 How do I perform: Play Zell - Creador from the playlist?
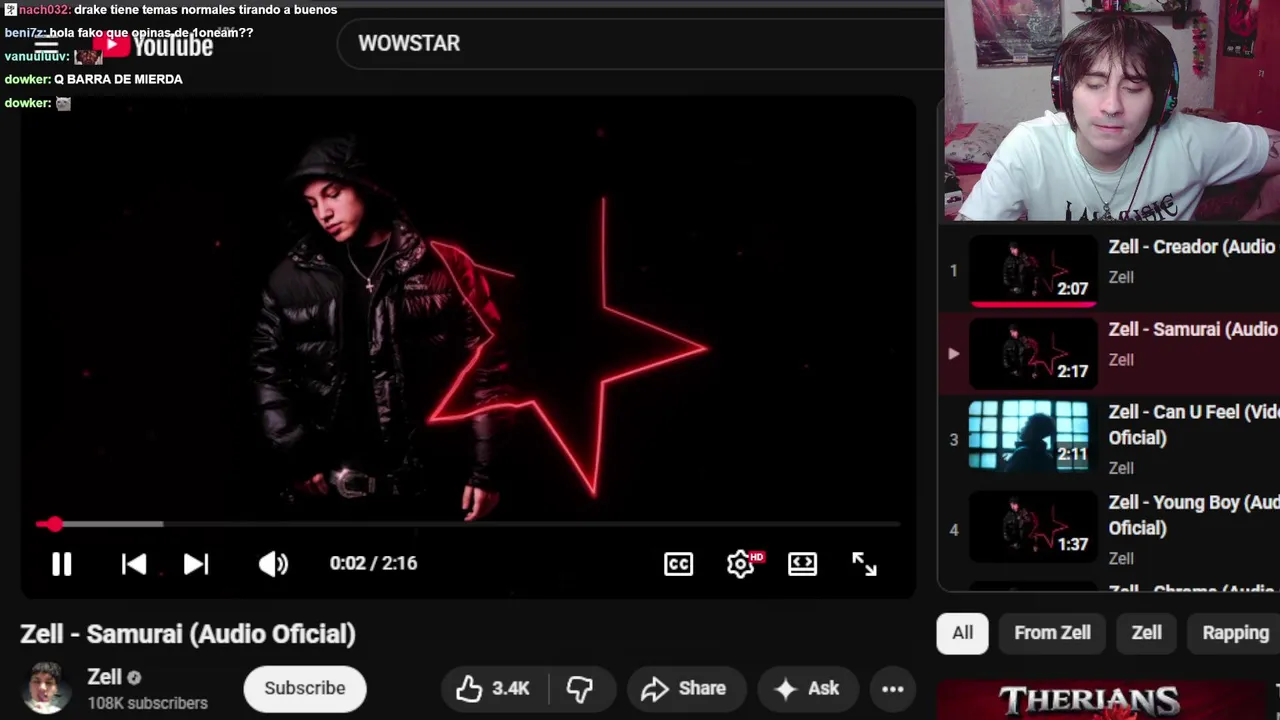coord(1109,270)
